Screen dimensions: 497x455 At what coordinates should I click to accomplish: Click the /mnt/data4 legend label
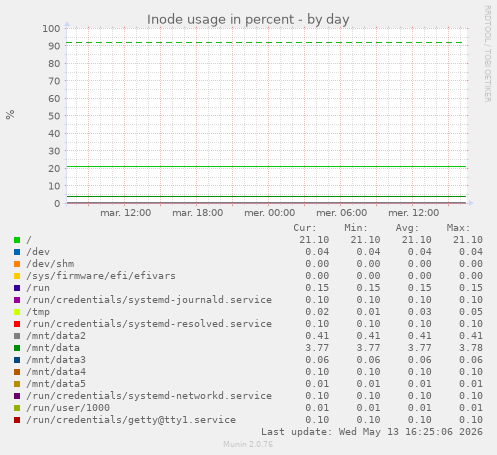point(56,372)
